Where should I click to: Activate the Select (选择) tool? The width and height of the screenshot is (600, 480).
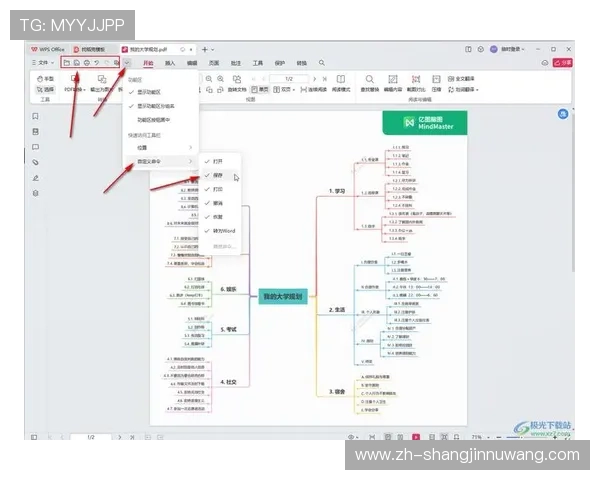(46, 90)
